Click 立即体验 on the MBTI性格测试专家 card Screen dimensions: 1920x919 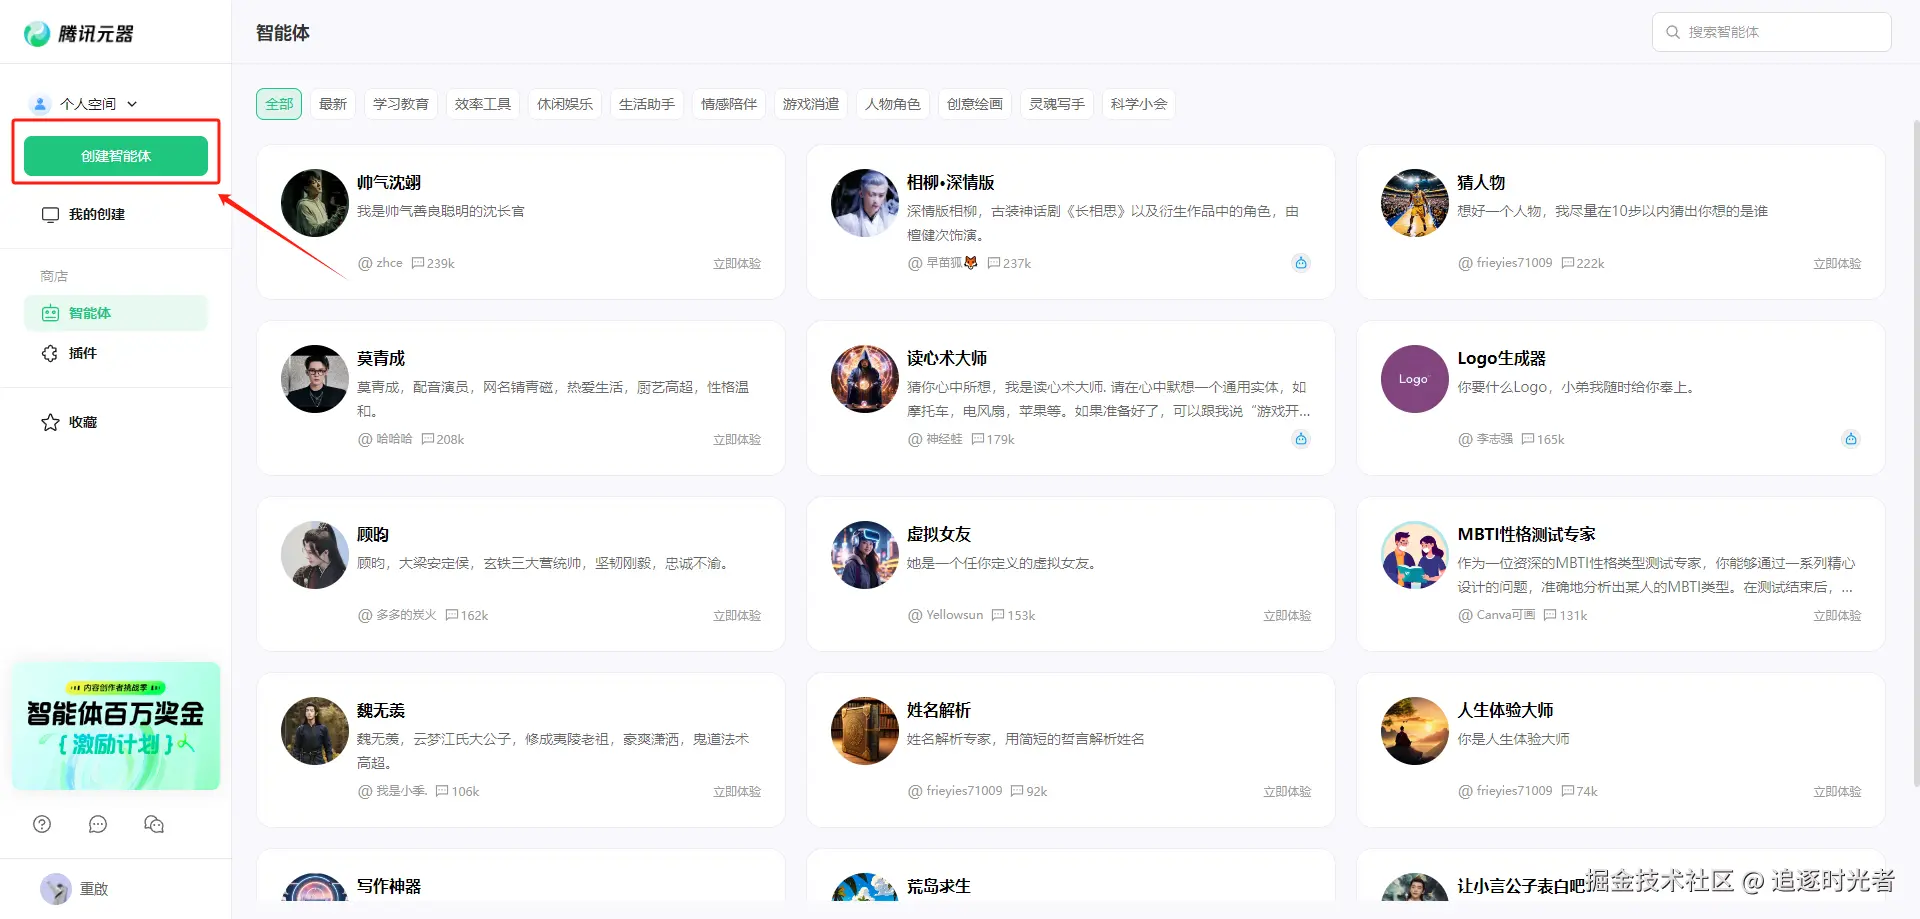1837,616
